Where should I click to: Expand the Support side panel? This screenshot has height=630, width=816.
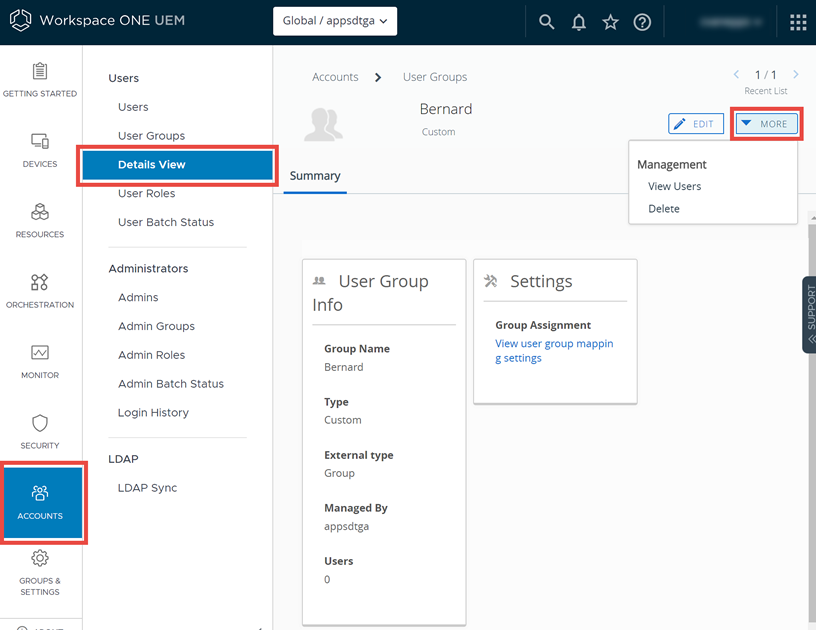[810, 314]
